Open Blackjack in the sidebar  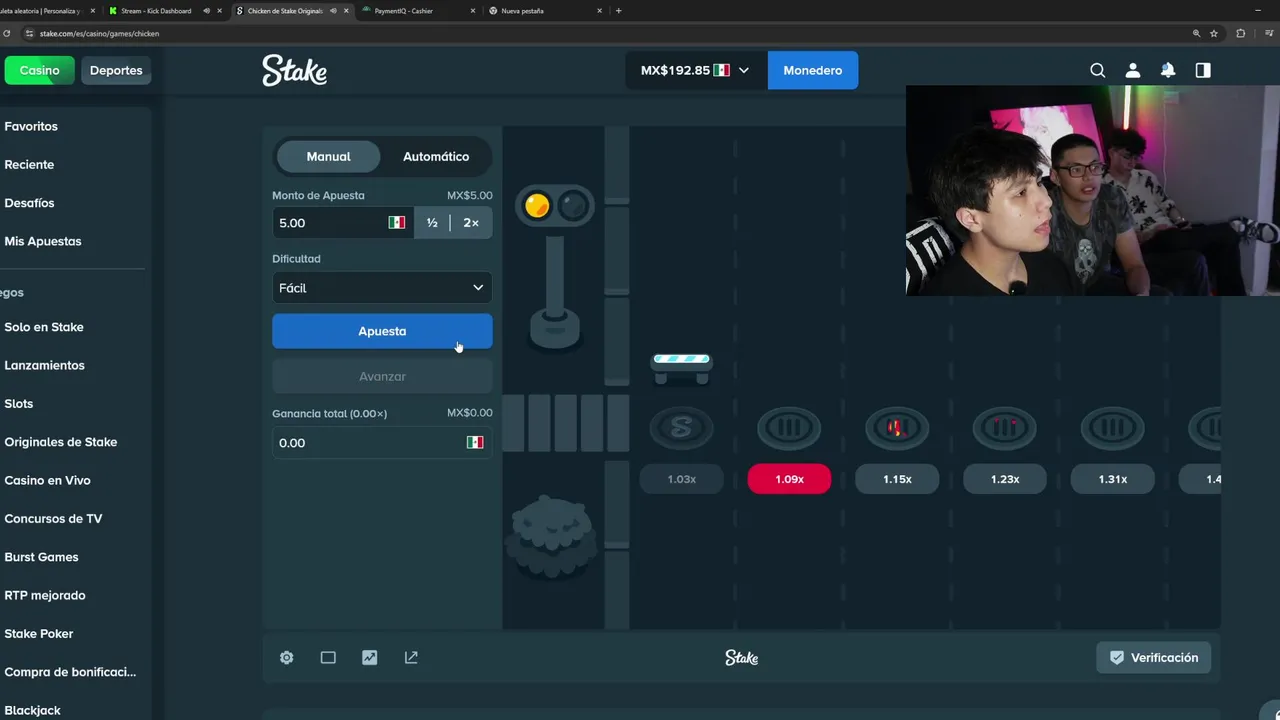tap(32, 710)
